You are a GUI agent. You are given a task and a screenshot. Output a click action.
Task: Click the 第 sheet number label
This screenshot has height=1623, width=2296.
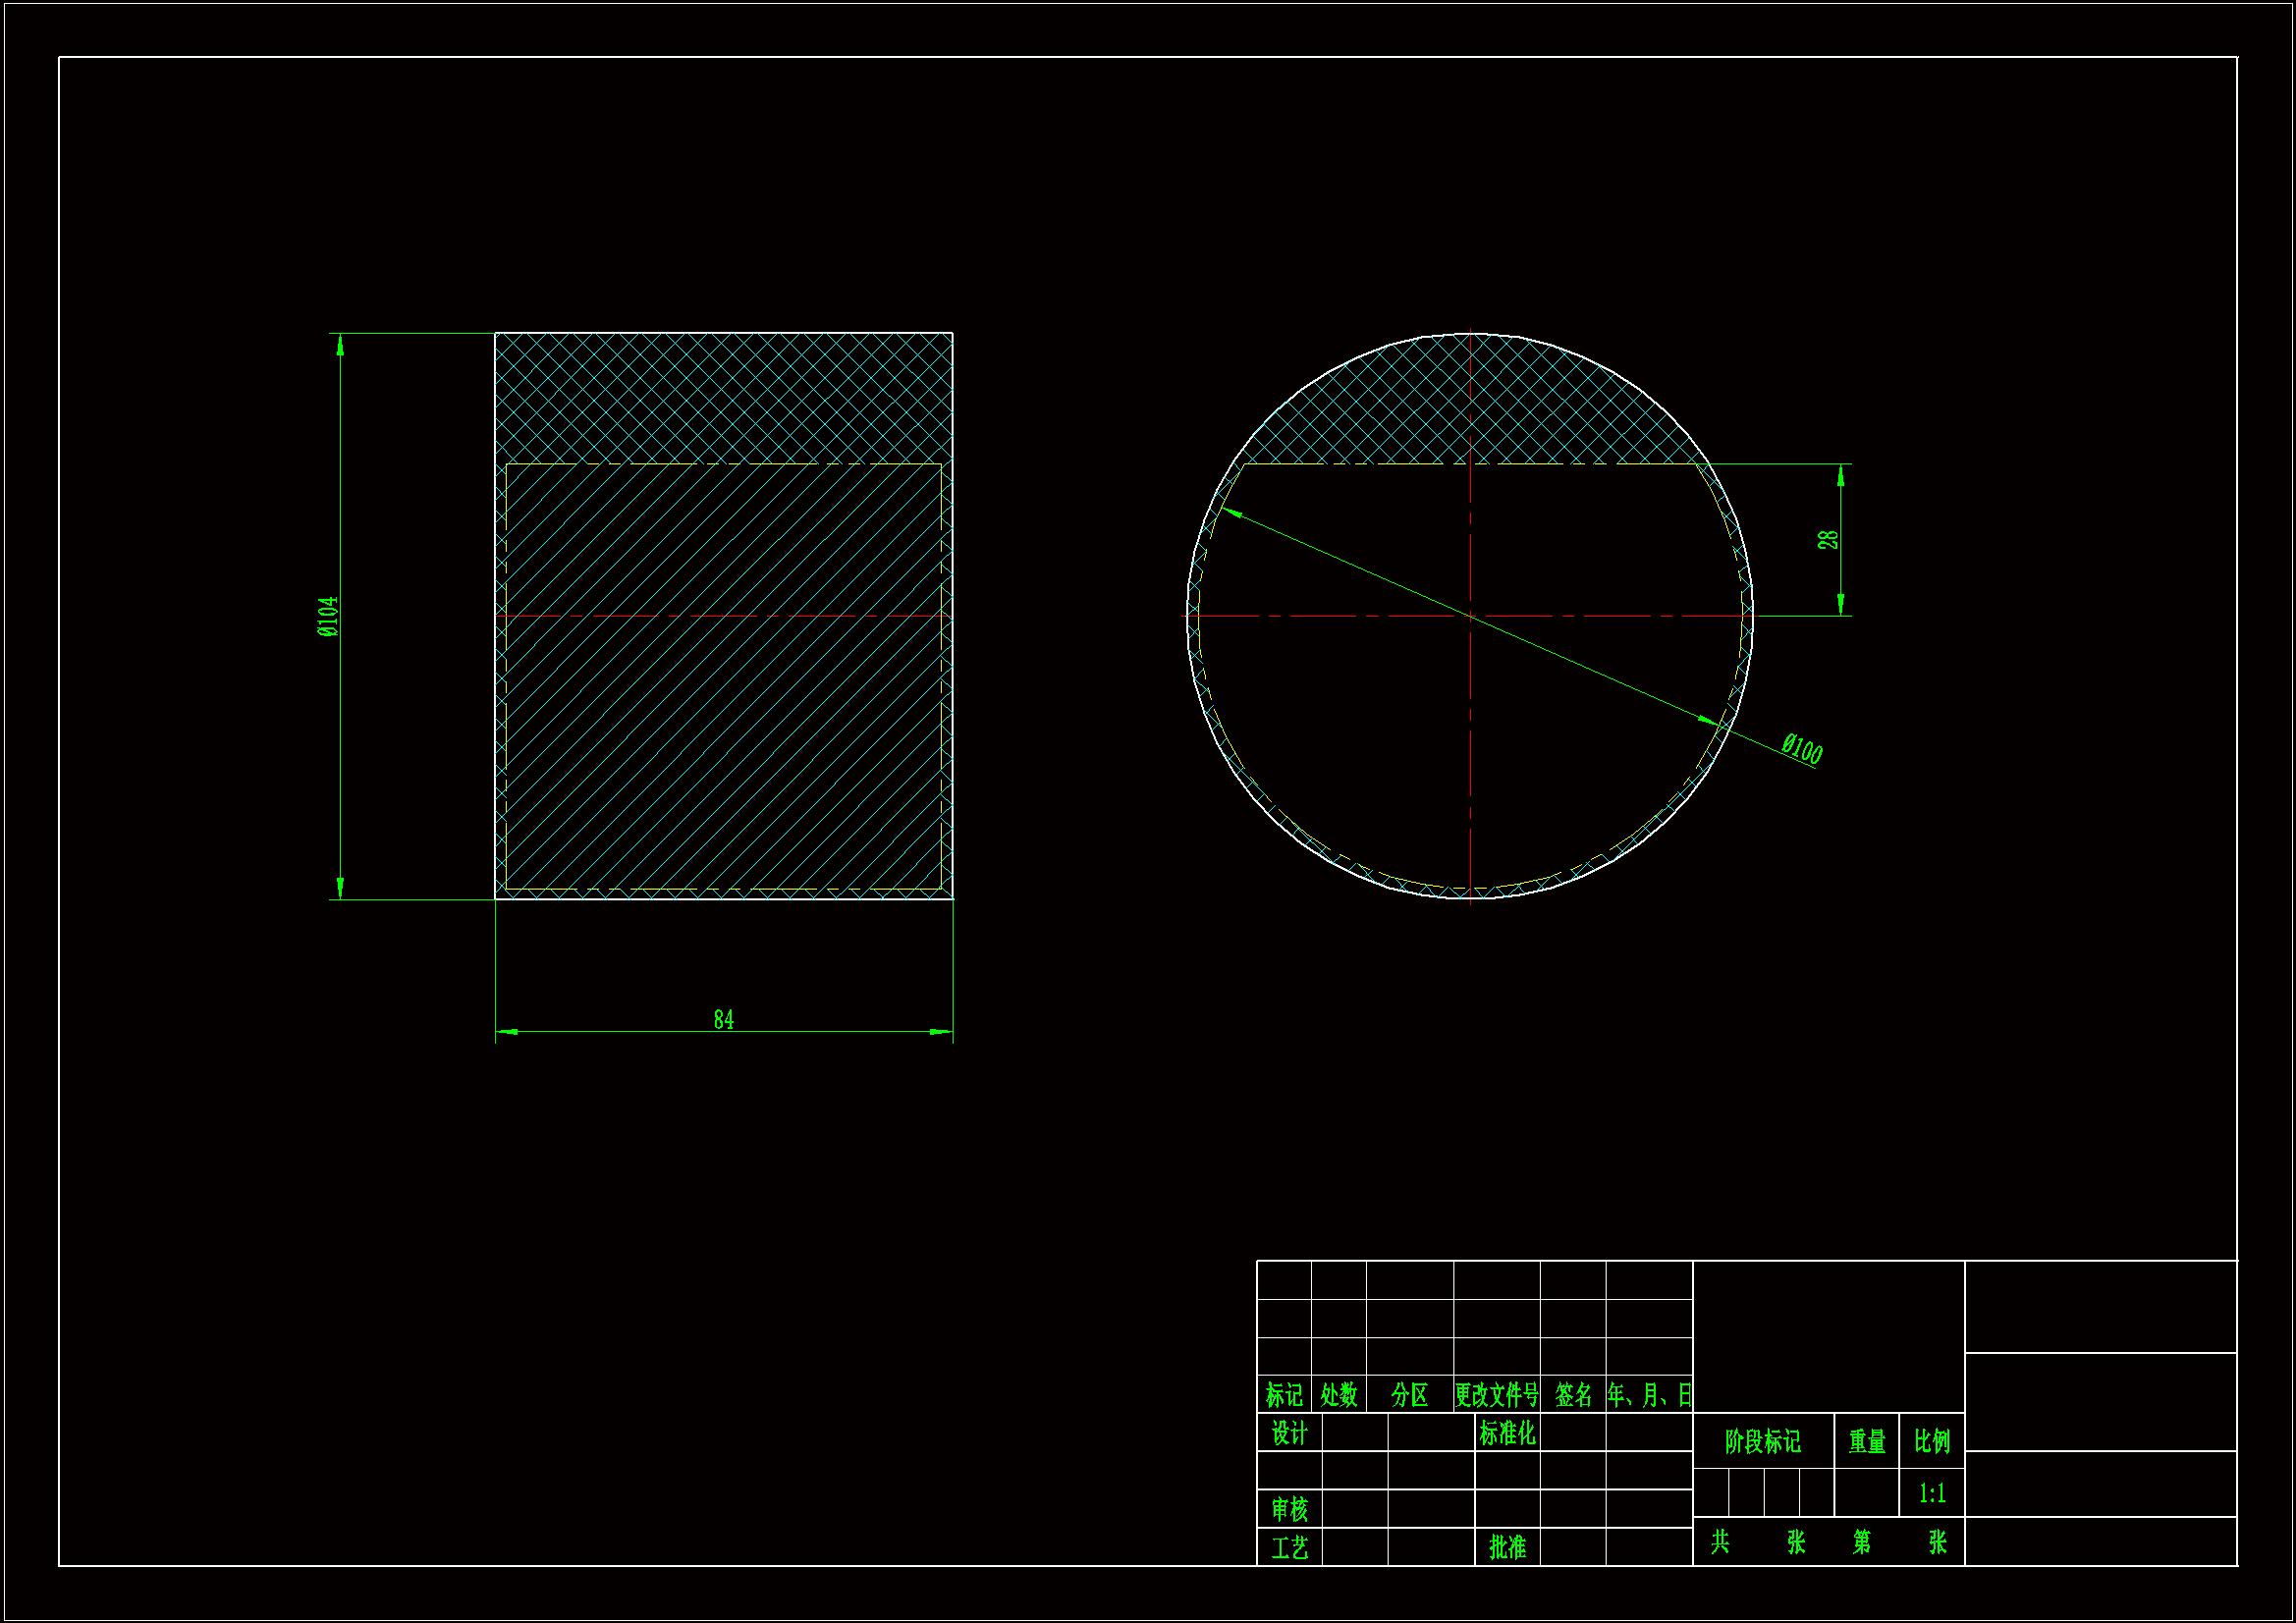1861,1541
